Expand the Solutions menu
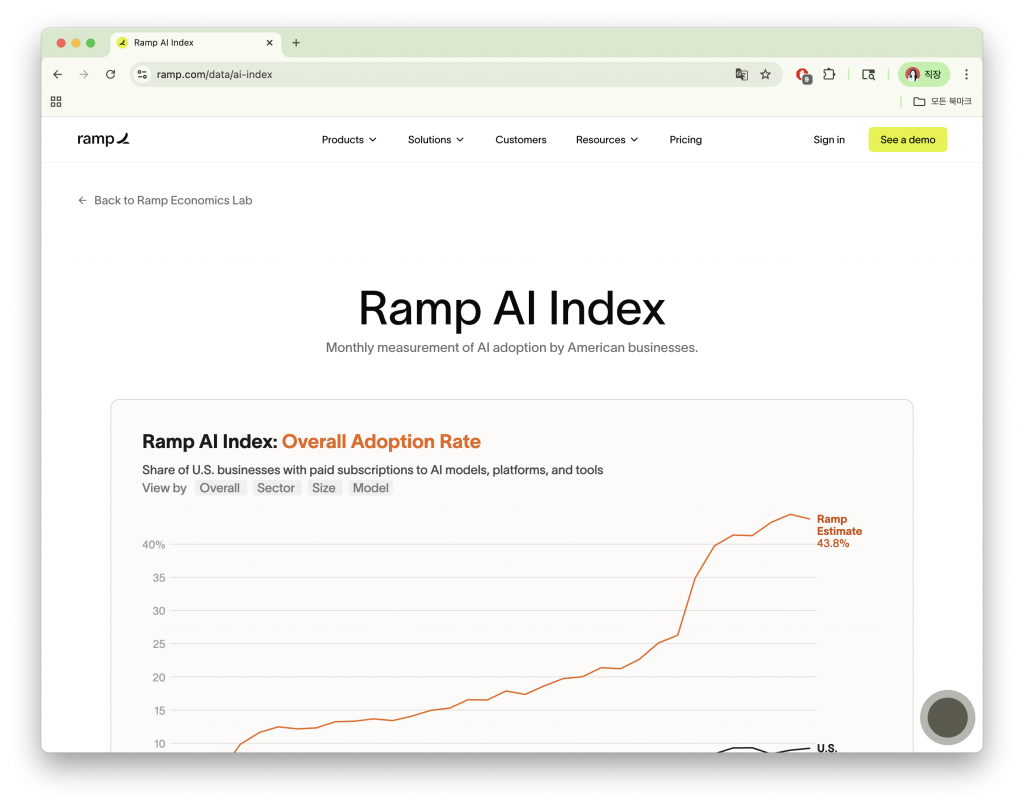The height and width of the screenshot is (807, 1024). 436,140
